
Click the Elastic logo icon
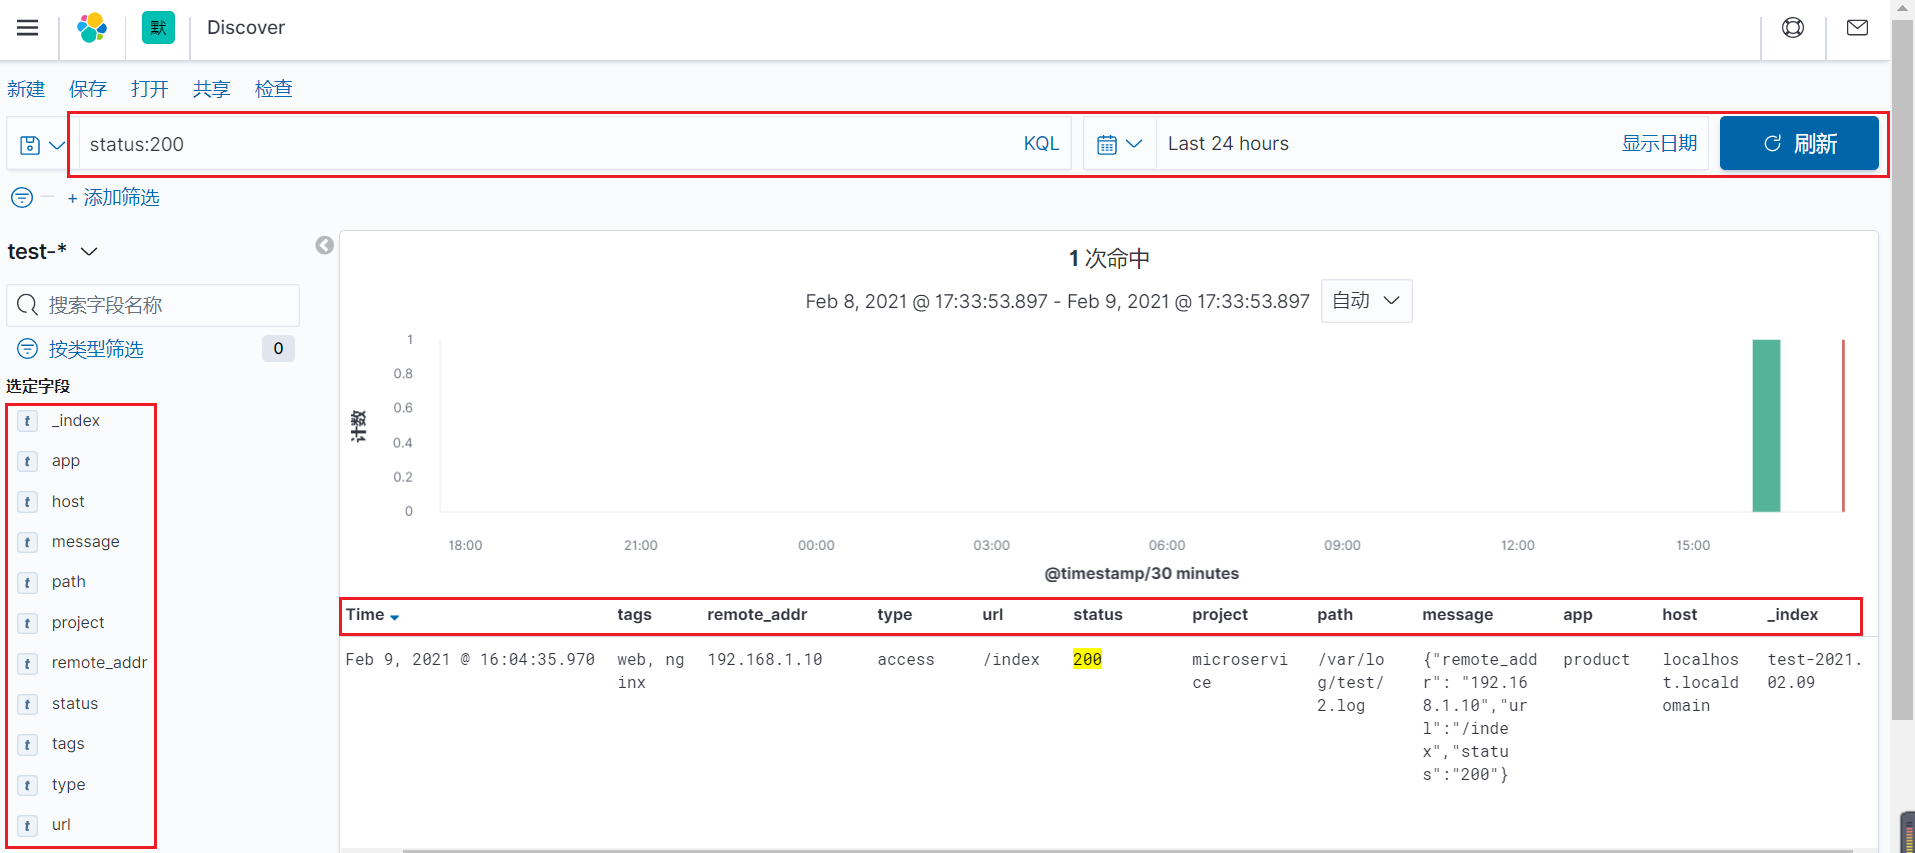[x=92, y=28]
